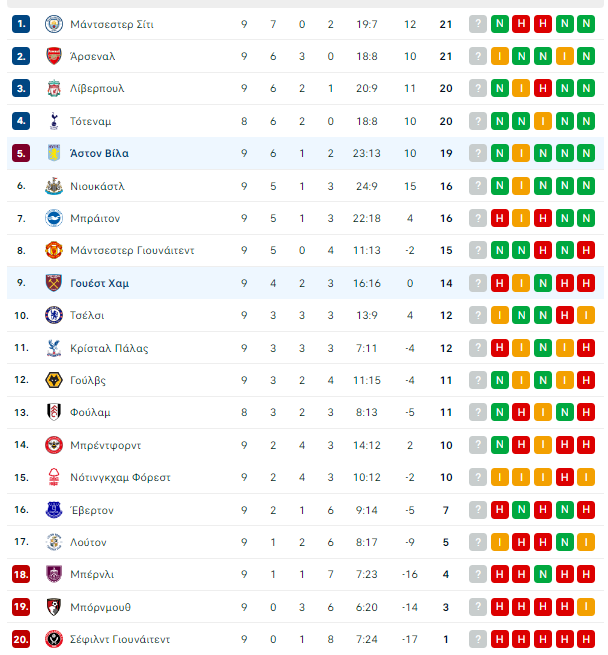This screenshot has height=655, width=608.
Task: Click the Manchester United crest icon
Action: (53, 250)
